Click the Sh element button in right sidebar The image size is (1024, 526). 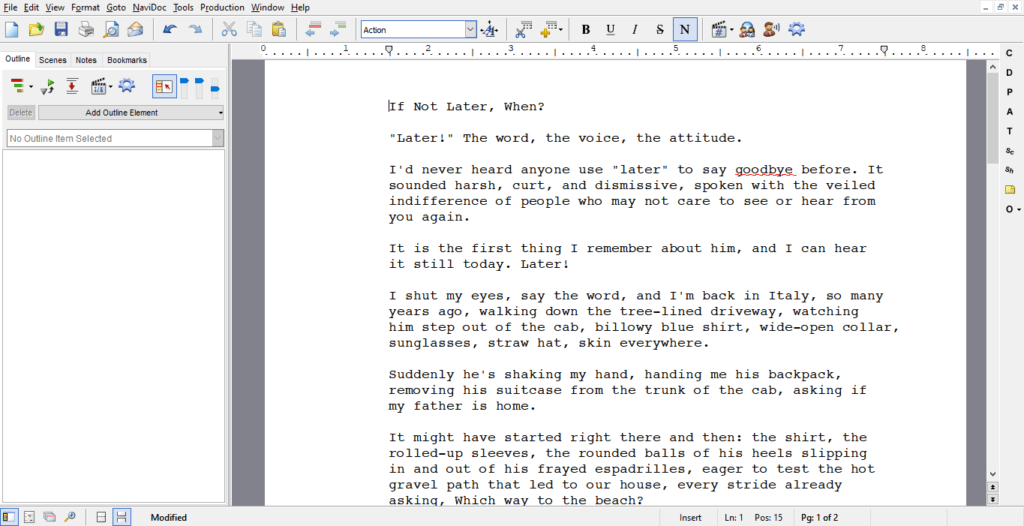1010,170
